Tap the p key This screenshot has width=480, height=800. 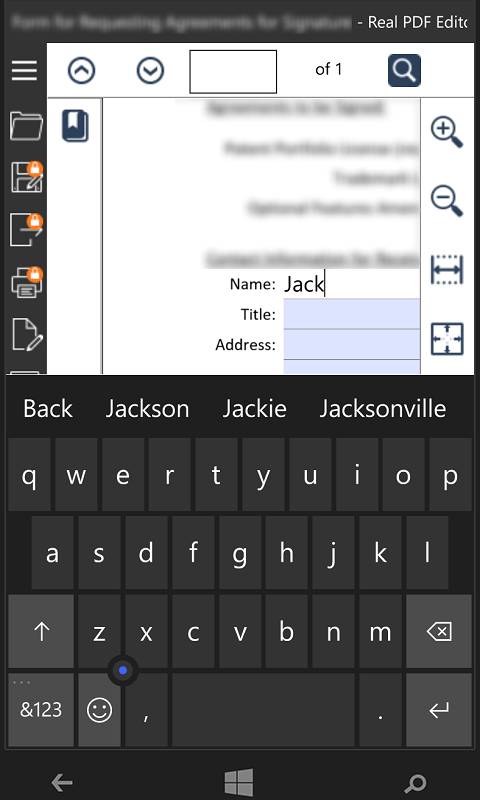click(450, 474)
